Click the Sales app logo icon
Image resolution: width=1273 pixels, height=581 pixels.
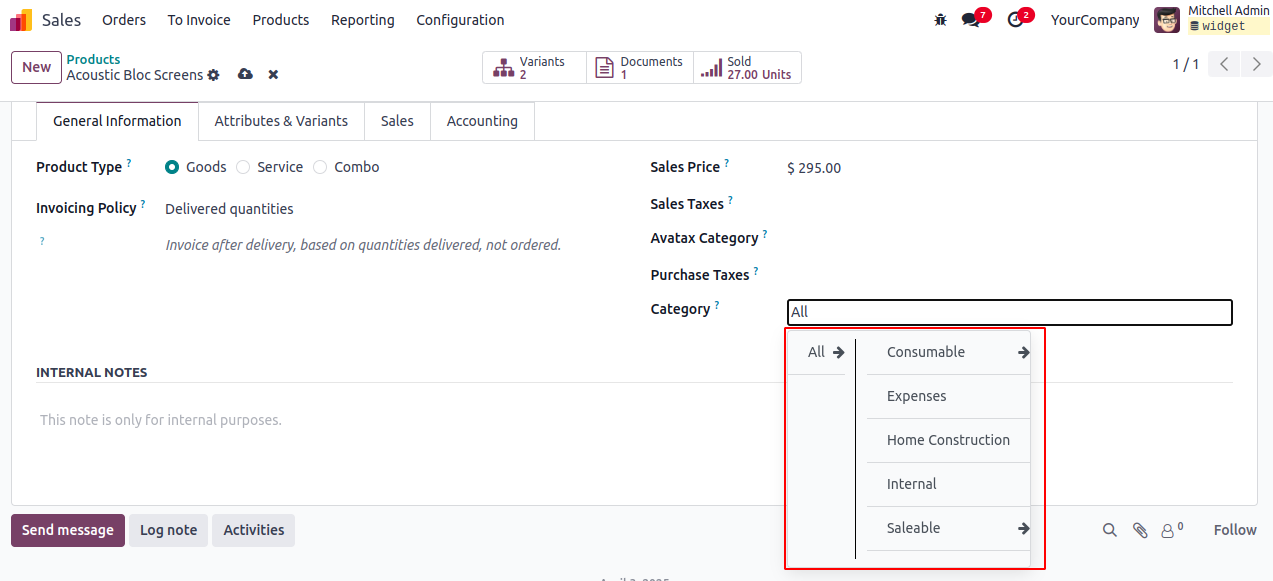tap(21, 20)
